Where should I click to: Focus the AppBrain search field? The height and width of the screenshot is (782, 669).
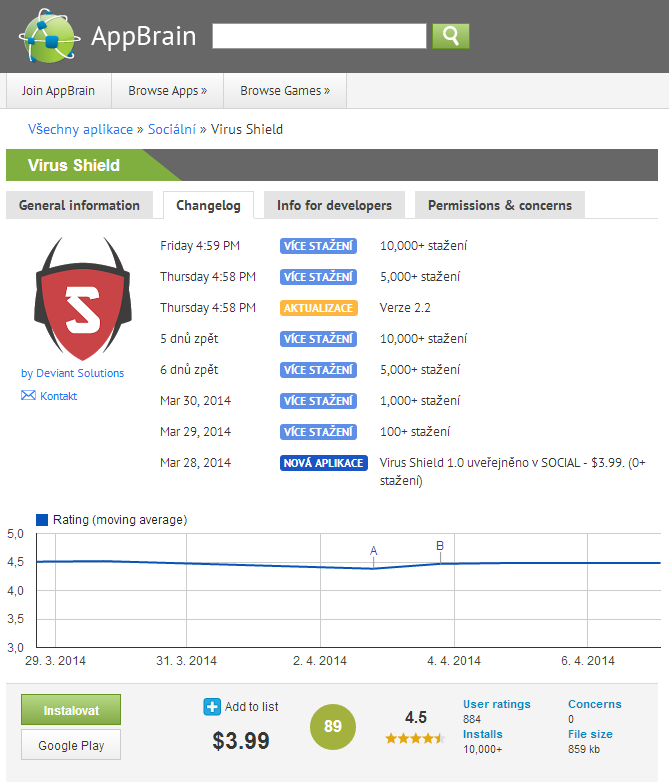point(319,36)
